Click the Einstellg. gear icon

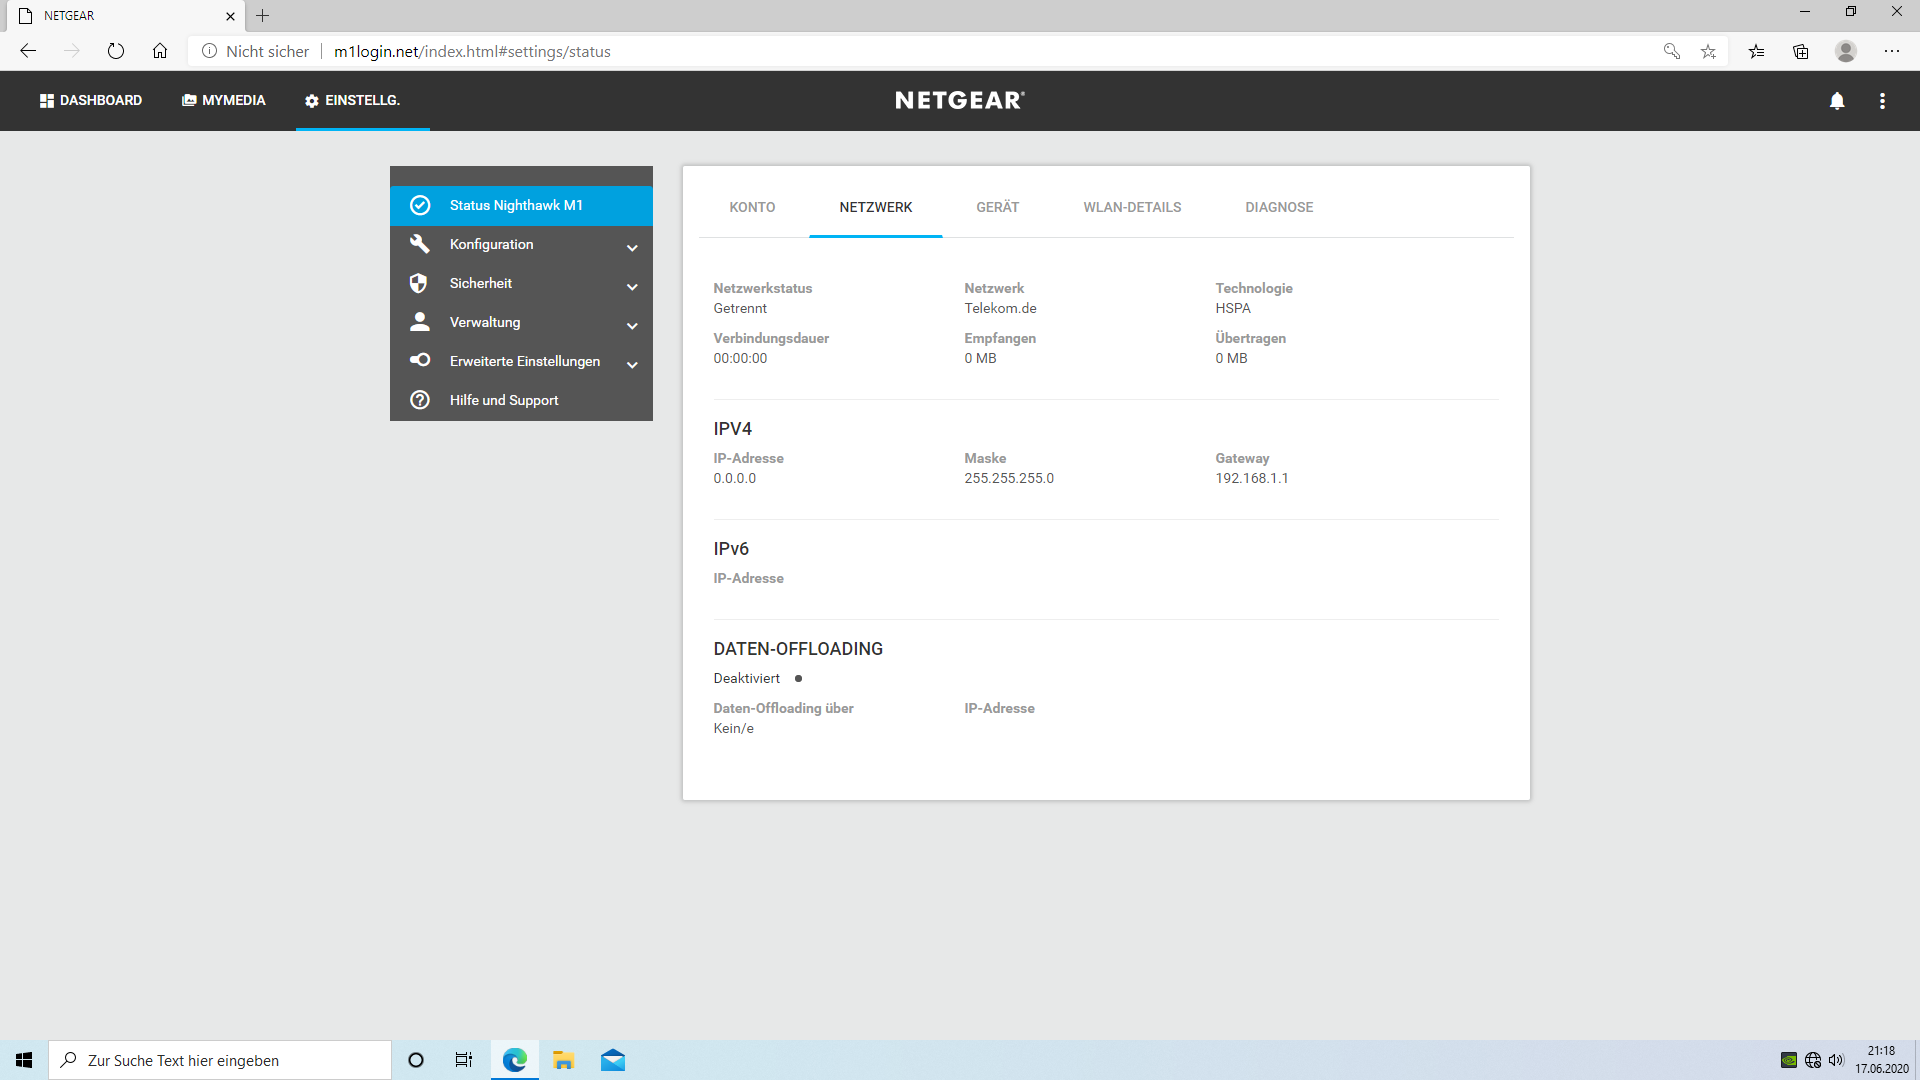[312, 101]
